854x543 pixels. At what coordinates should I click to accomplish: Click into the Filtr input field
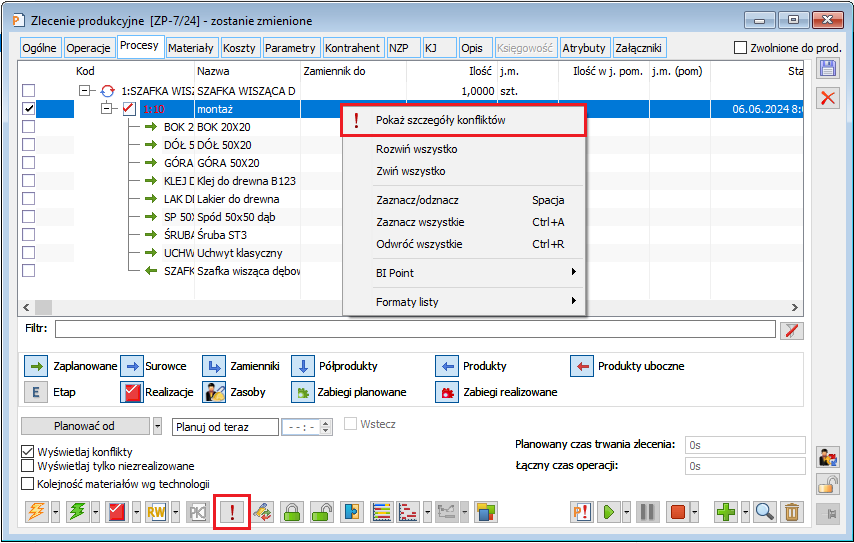click(415, 329)
